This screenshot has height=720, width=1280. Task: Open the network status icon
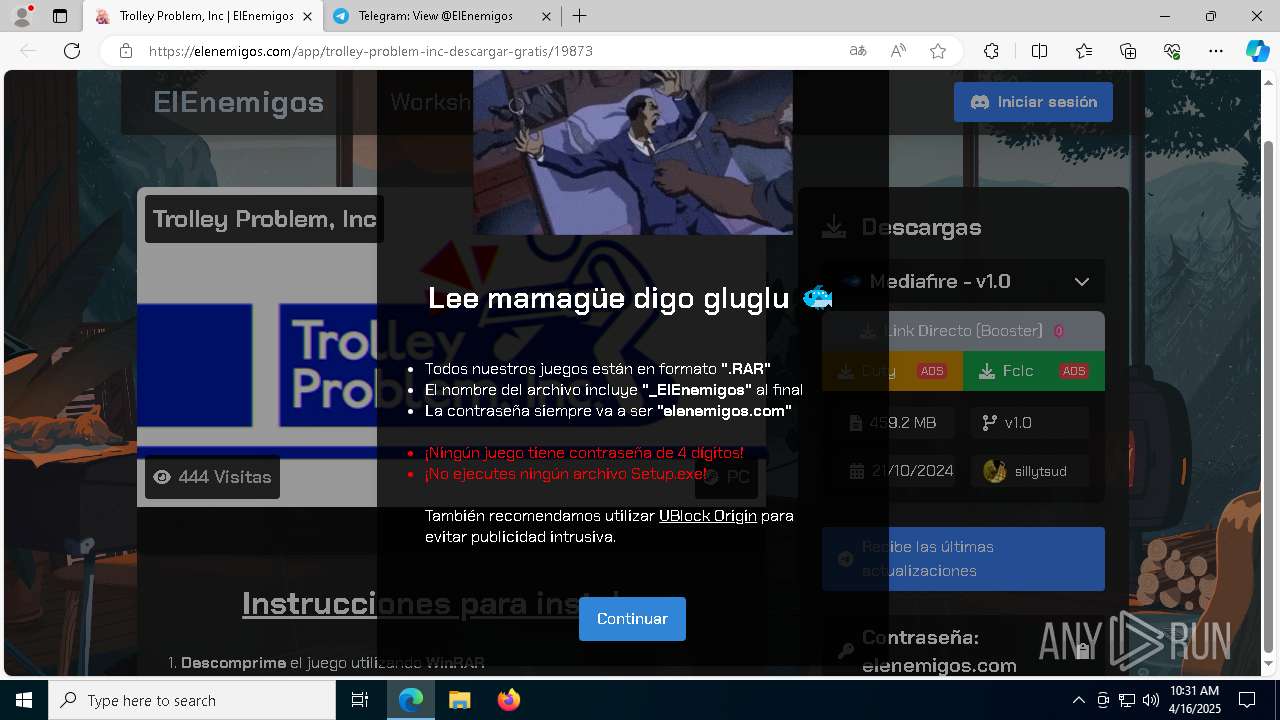1126,700
